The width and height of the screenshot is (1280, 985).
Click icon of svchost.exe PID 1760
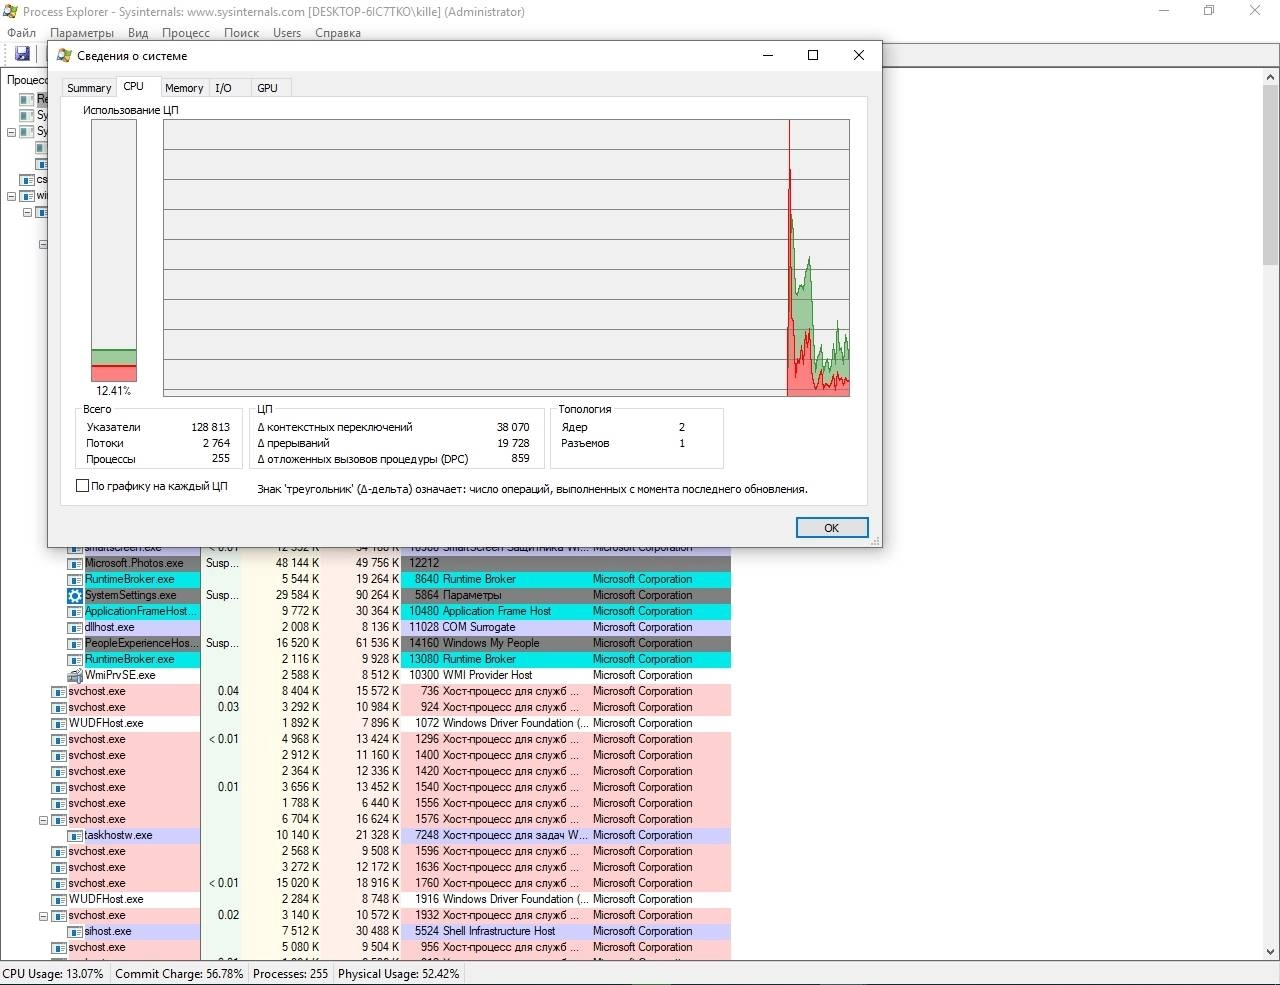point(59,883)
